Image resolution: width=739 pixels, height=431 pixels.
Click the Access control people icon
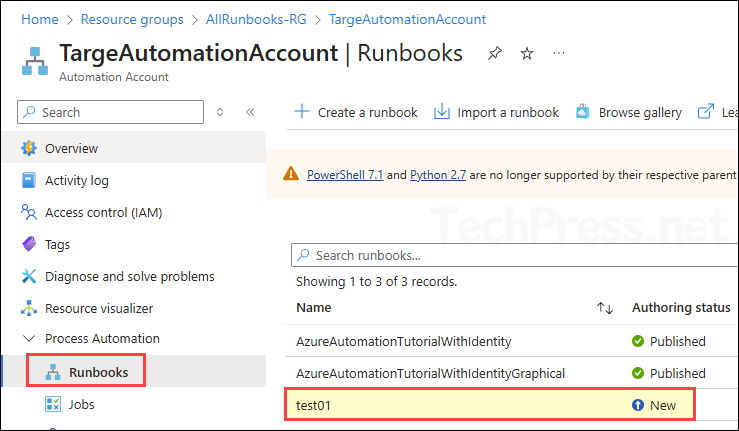pyautogui.click(x=29, y=212)
